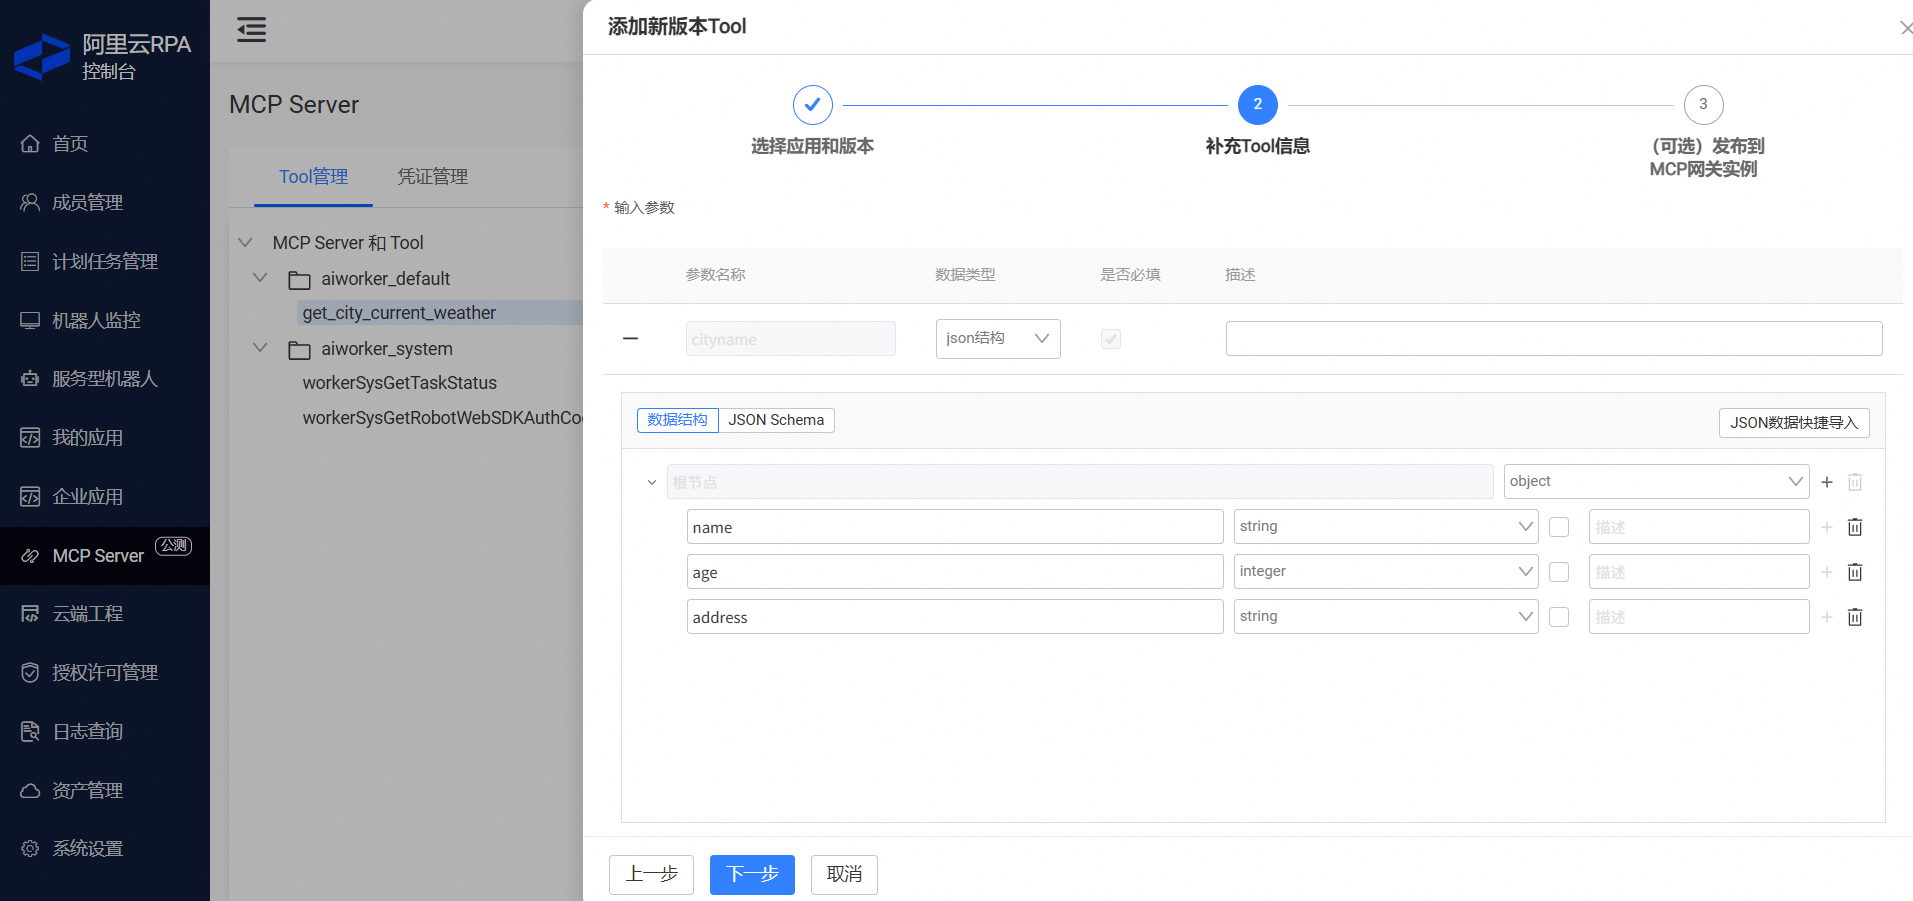The width and height of the screenshot is (1913, 901).
Task: Click the 首页 home icon
Action: click(30, 144)
